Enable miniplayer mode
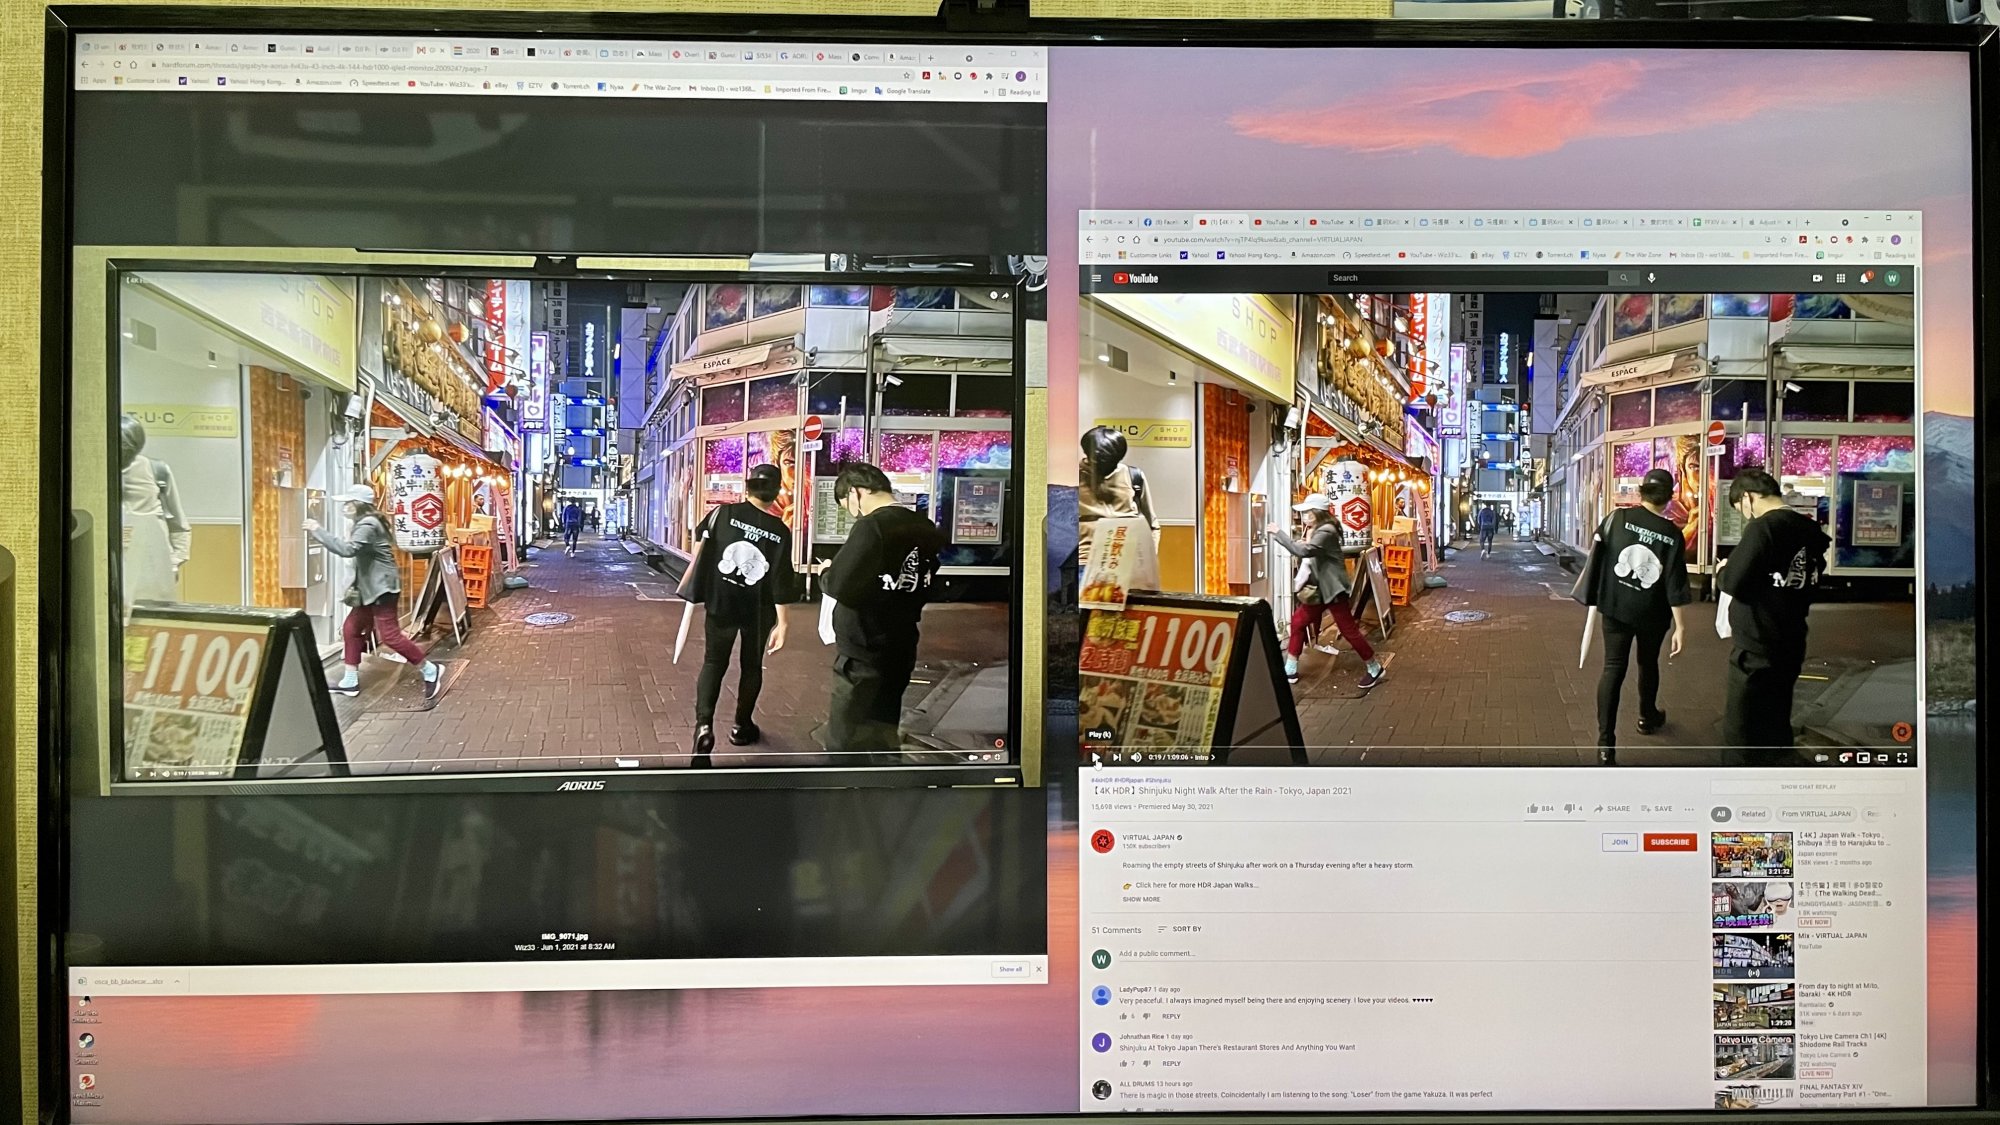 pos(1863,758)
